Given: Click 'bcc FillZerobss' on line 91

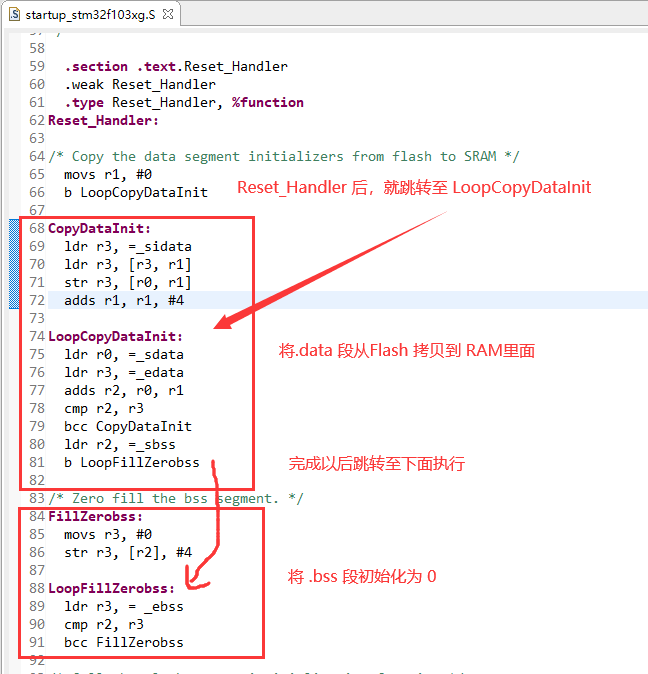Looking at the screenshot, I should tap(124, 643).
